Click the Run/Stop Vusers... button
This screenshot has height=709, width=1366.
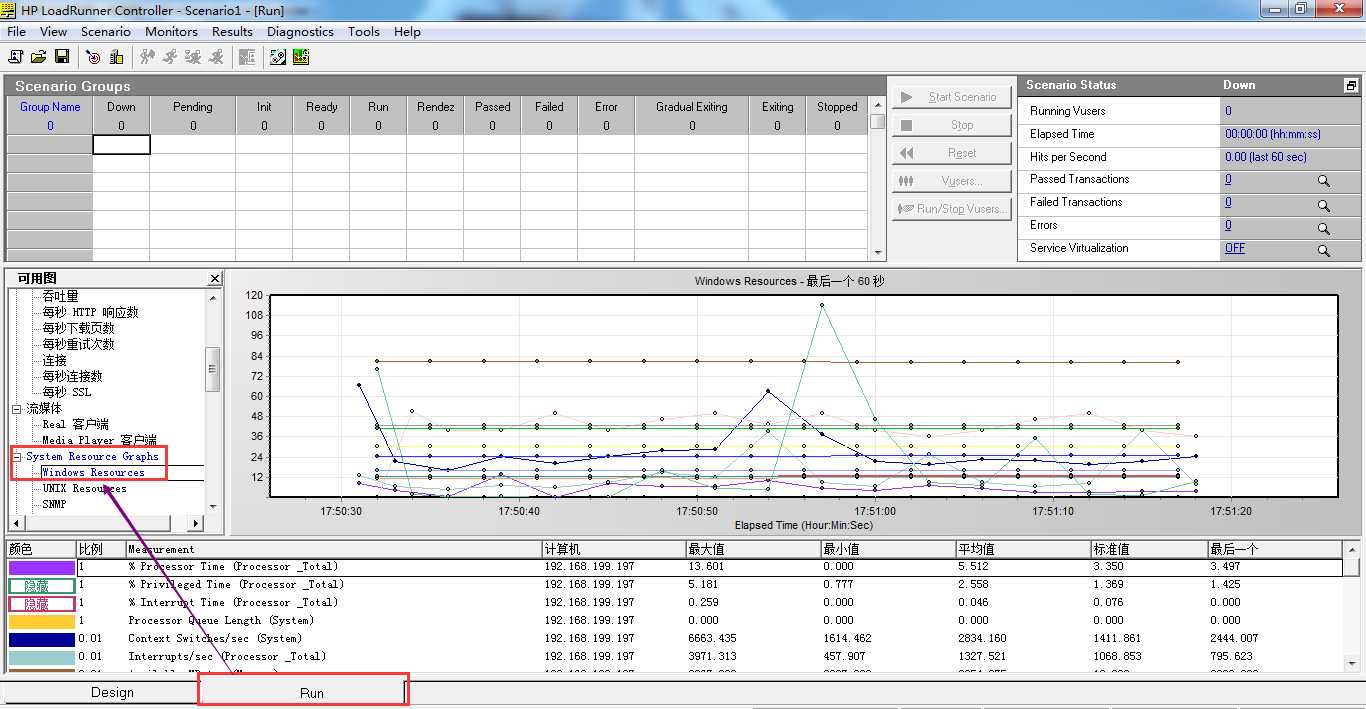pyautogui.click(x=951, y=209)
